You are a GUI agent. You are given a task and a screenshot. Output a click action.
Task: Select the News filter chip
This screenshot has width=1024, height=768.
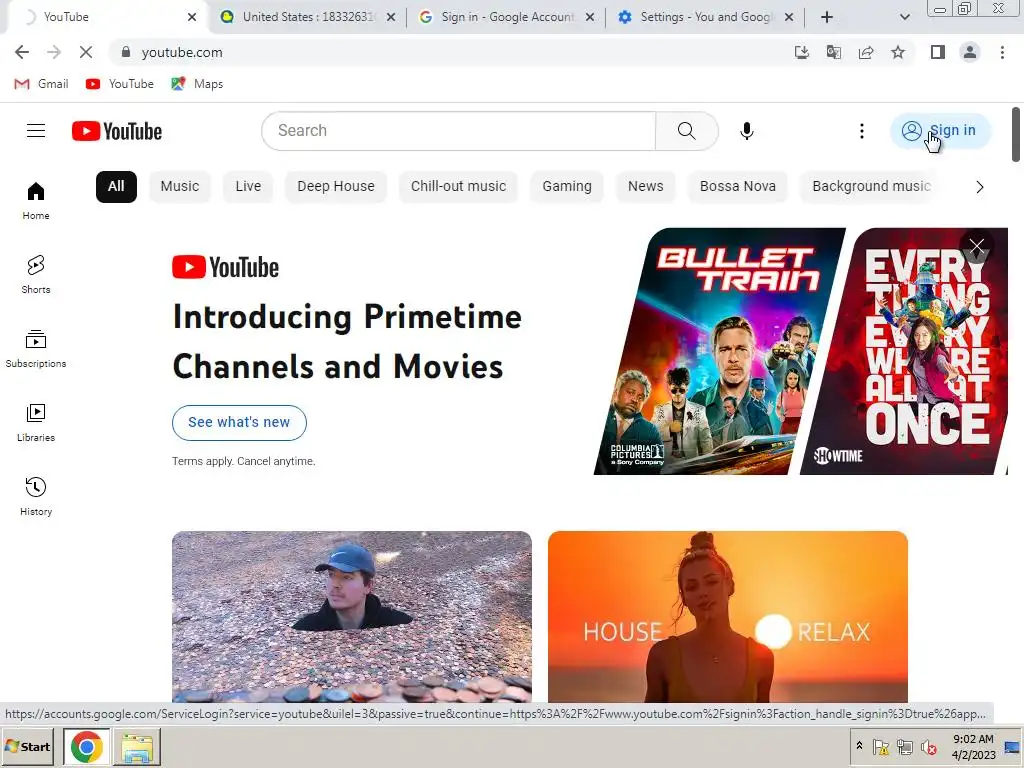(x=645, y=187)
